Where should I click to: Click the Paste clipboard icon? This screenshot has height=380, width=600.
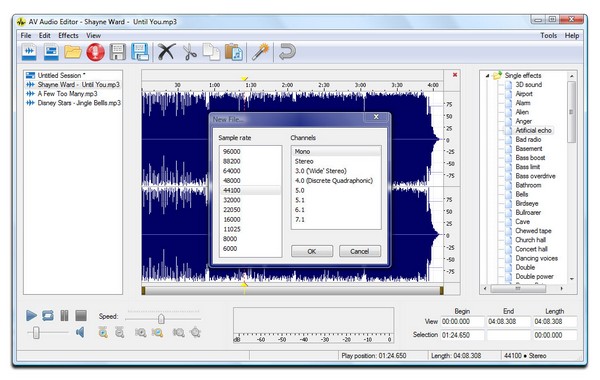(233, 52)
